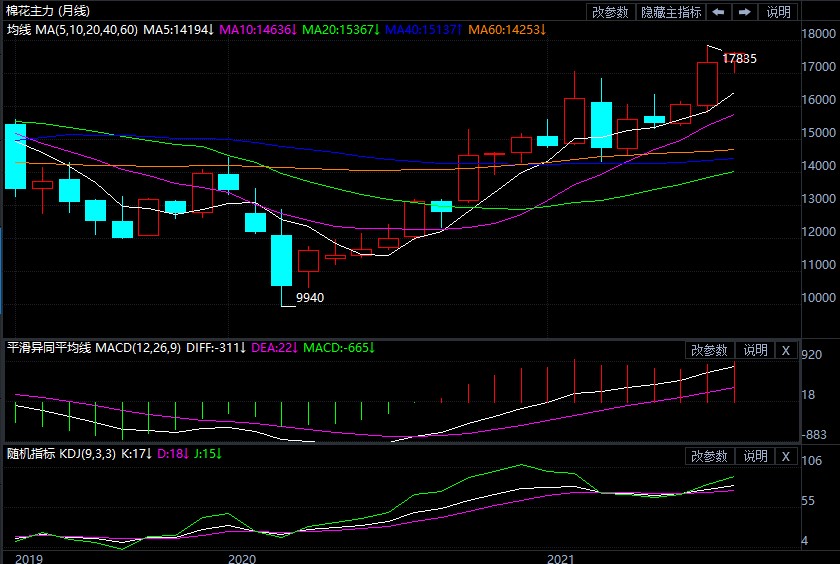This screenshot has height=564, width=840.
Task: Open 改参数 for the main chart
Action: (610, 12)
